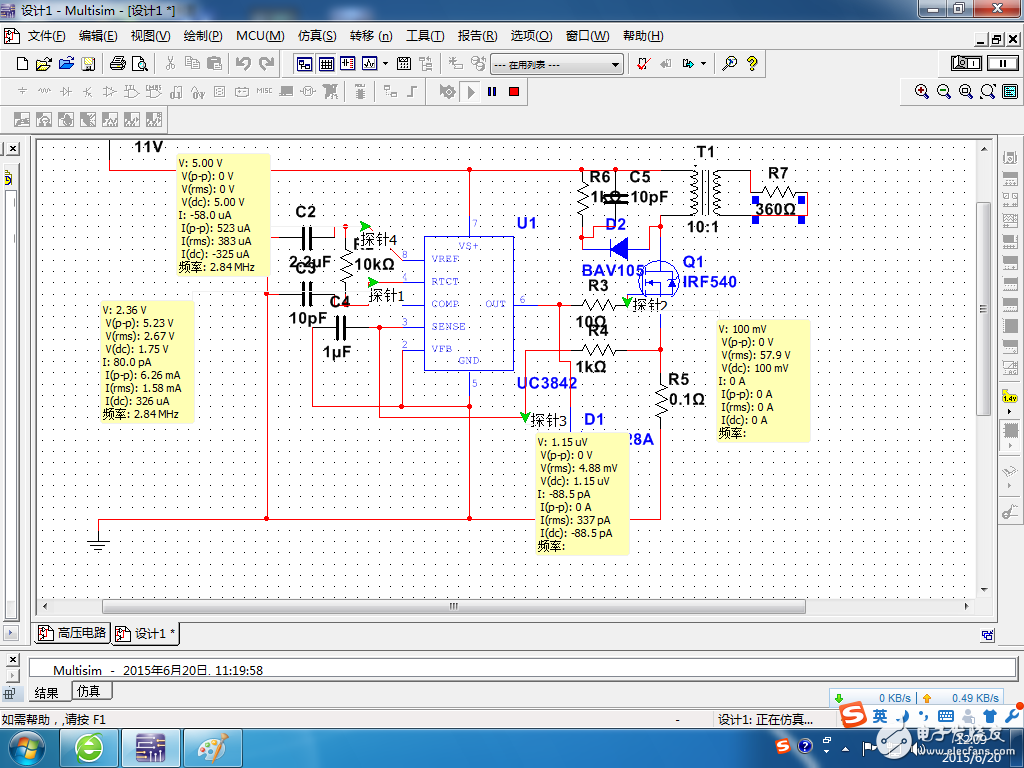Viewport: 1024px width, 768px height.
Task: Zoom out of the schematic
Action: pos(944,91)
